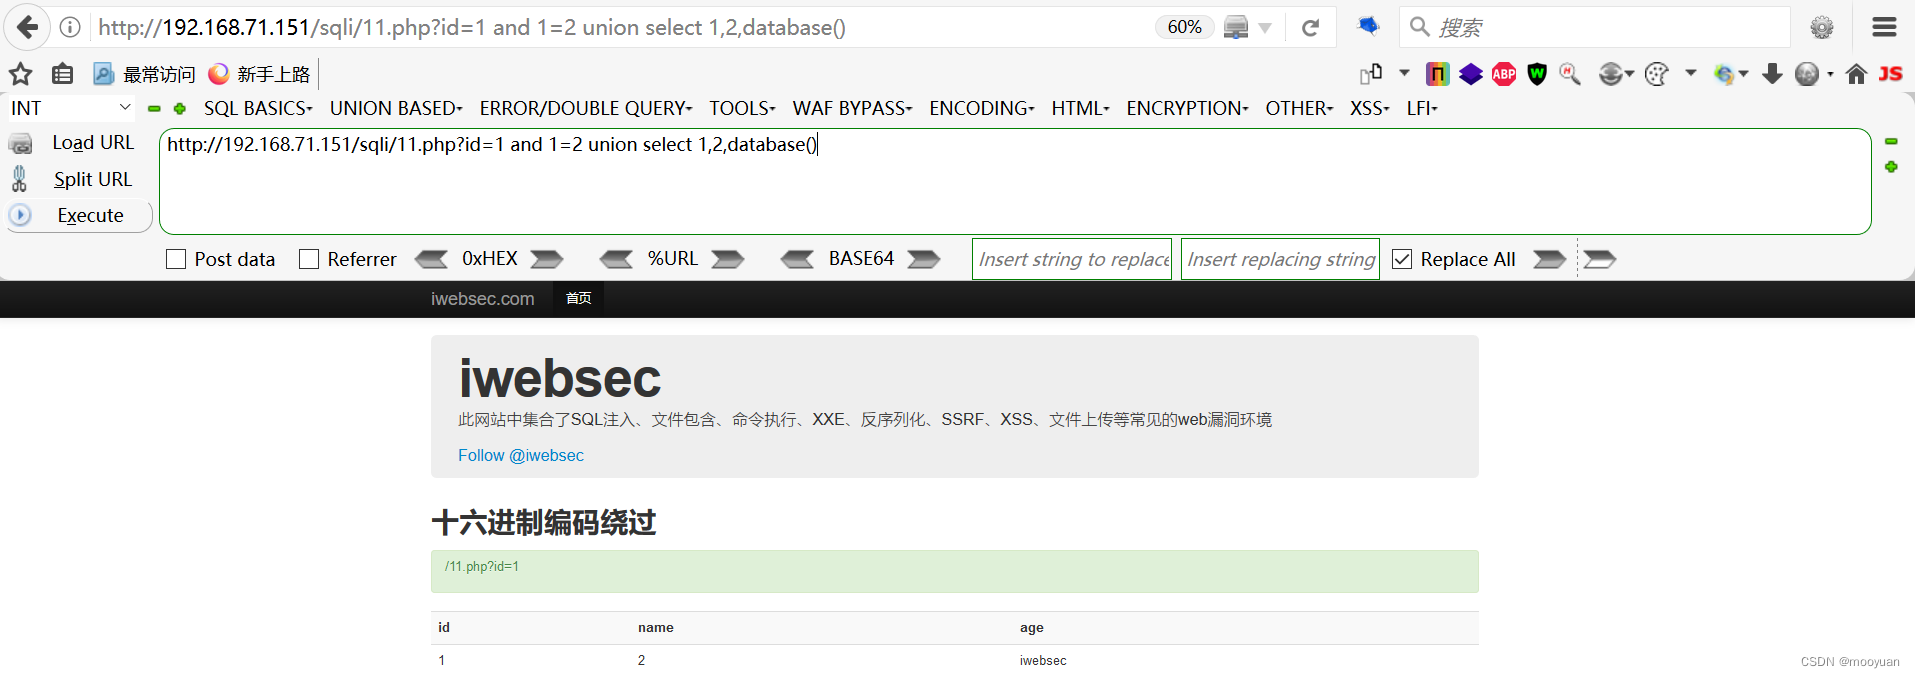The width and height of the screenshot is (1915, 678).
Task: Focus the Insert replacing string field
Action: tap(1280, 259)
